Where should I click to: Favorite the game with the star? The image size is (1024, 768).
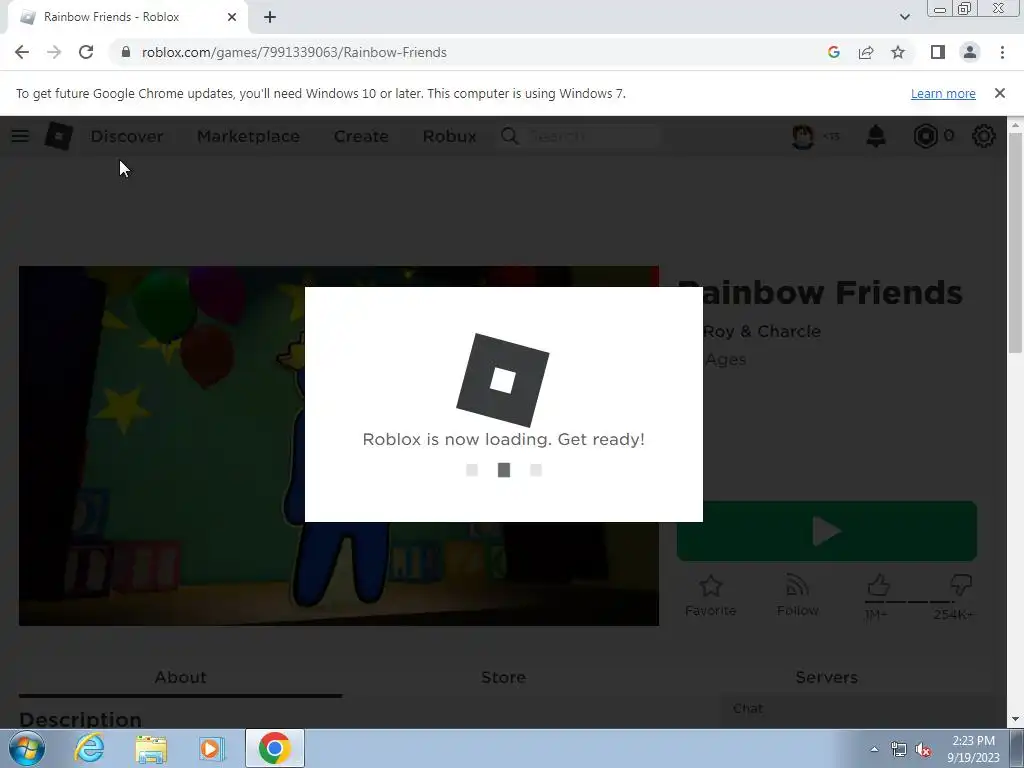click(x=711, y=596)
